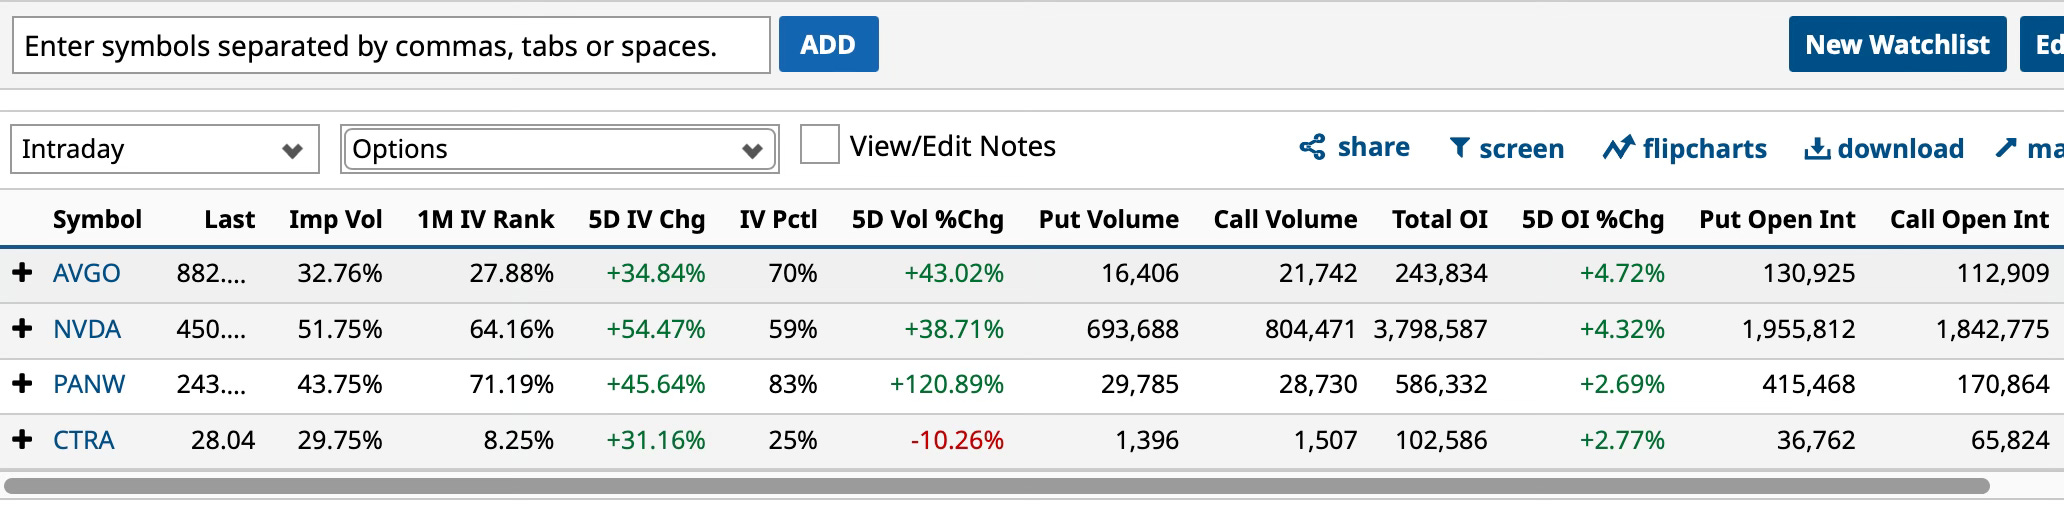Viewport: 2064px width, 506px height.
Task: Sort by the 5D OI %Chg header
Action: pos(1592,219)
